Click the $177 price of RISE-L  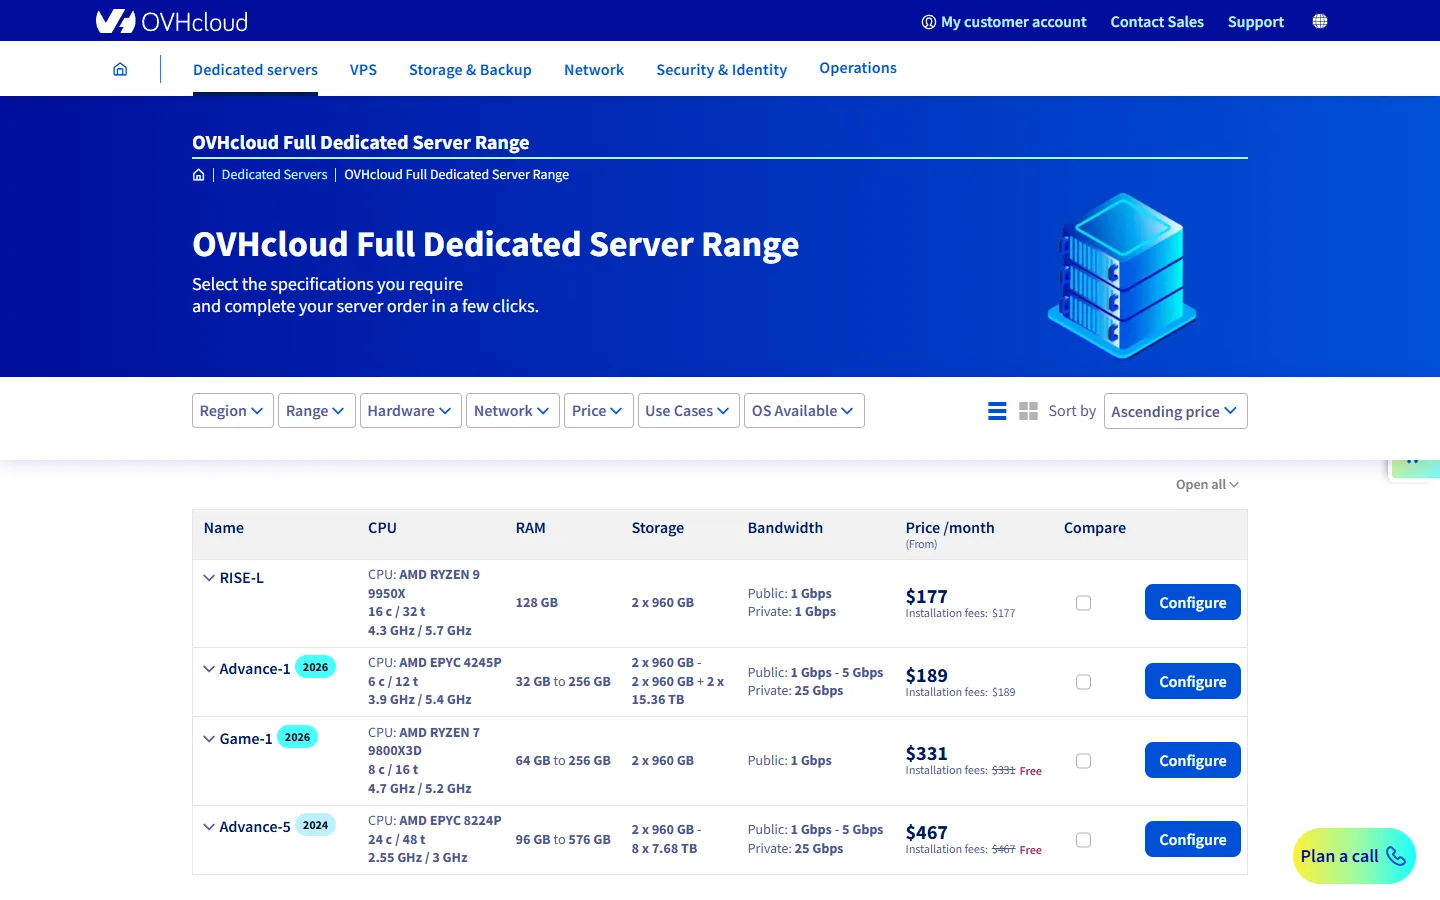tap(926, 596)
